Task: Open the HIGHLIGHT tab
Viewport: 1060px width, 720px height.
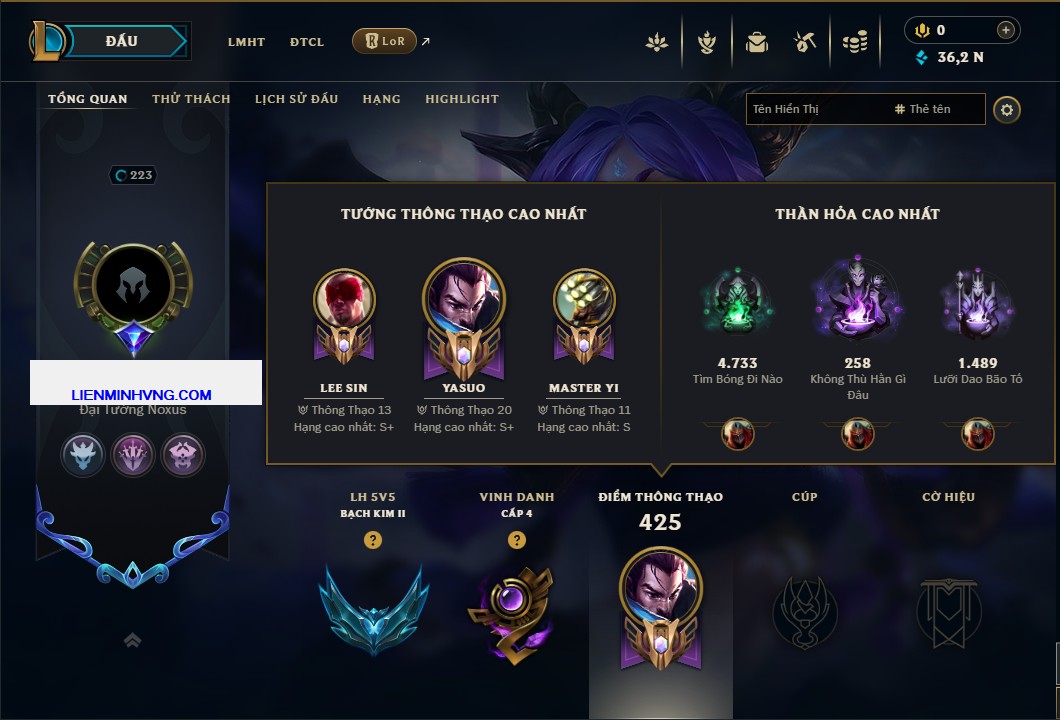Action: [x=462, y=99]
